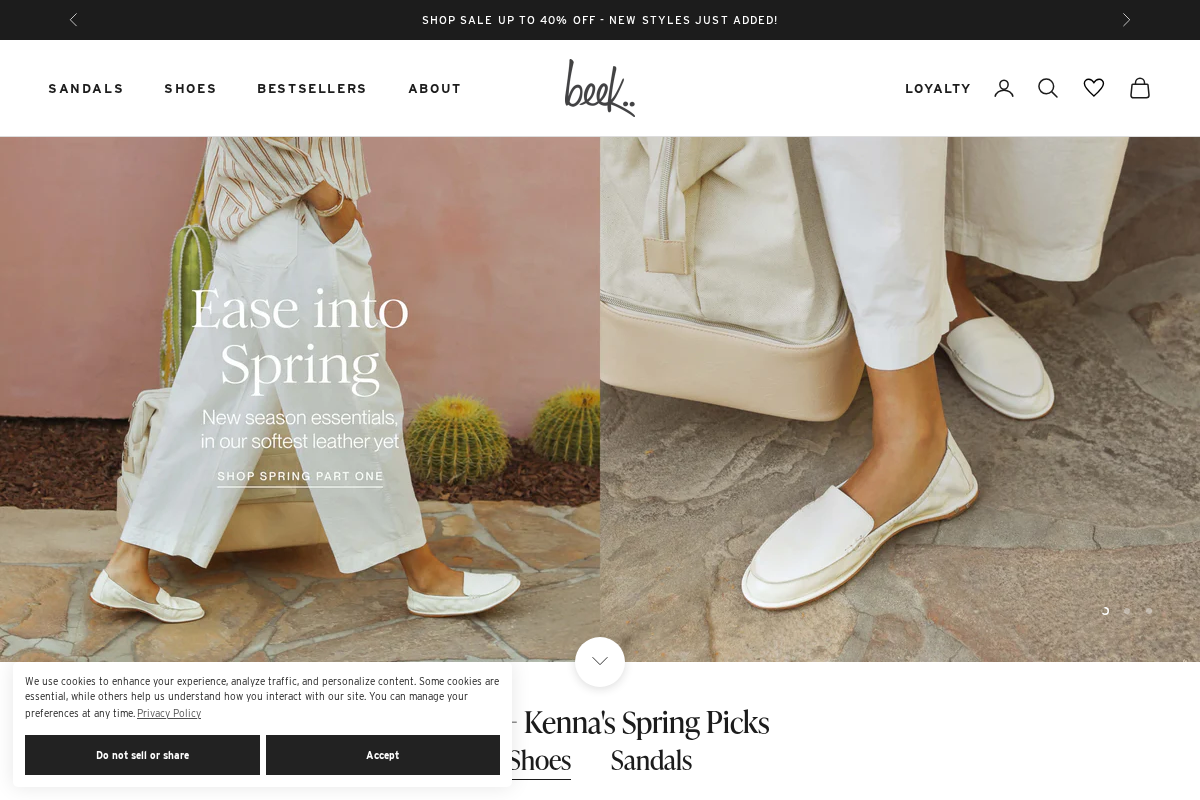Go back in banner using left arrow

tap(73, 20)
